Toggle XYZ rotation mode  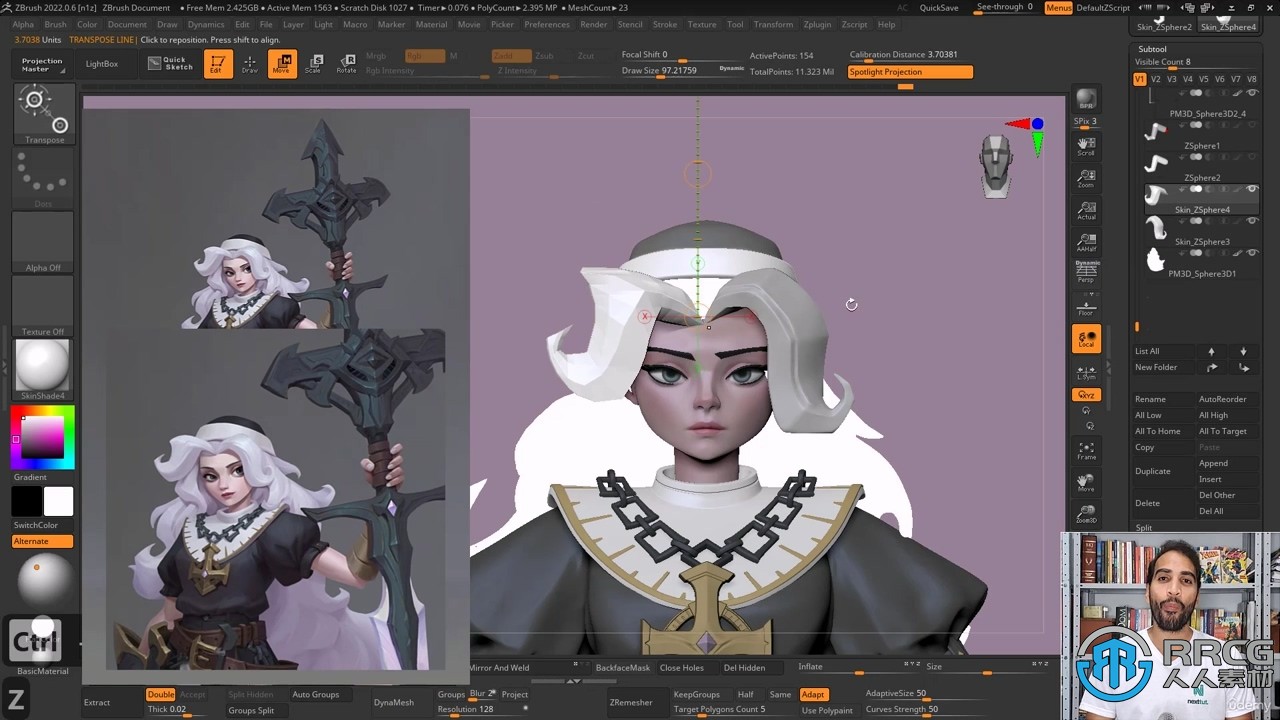(1086, 395)
